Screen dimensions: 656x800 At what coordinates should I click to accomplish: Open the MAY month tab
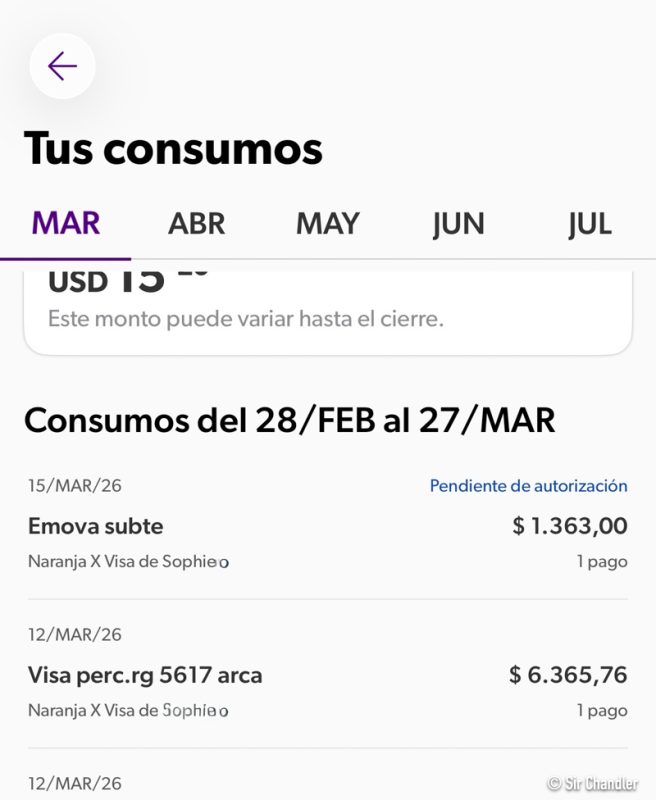327,223
